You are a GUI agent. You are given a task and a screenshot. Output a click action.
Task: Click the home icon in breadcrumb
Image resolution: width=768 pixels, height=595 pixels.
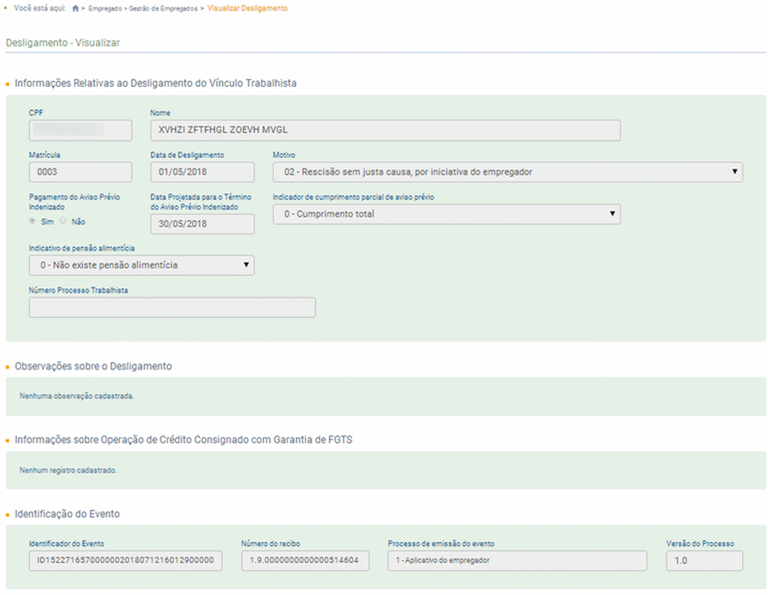(75, 9)
